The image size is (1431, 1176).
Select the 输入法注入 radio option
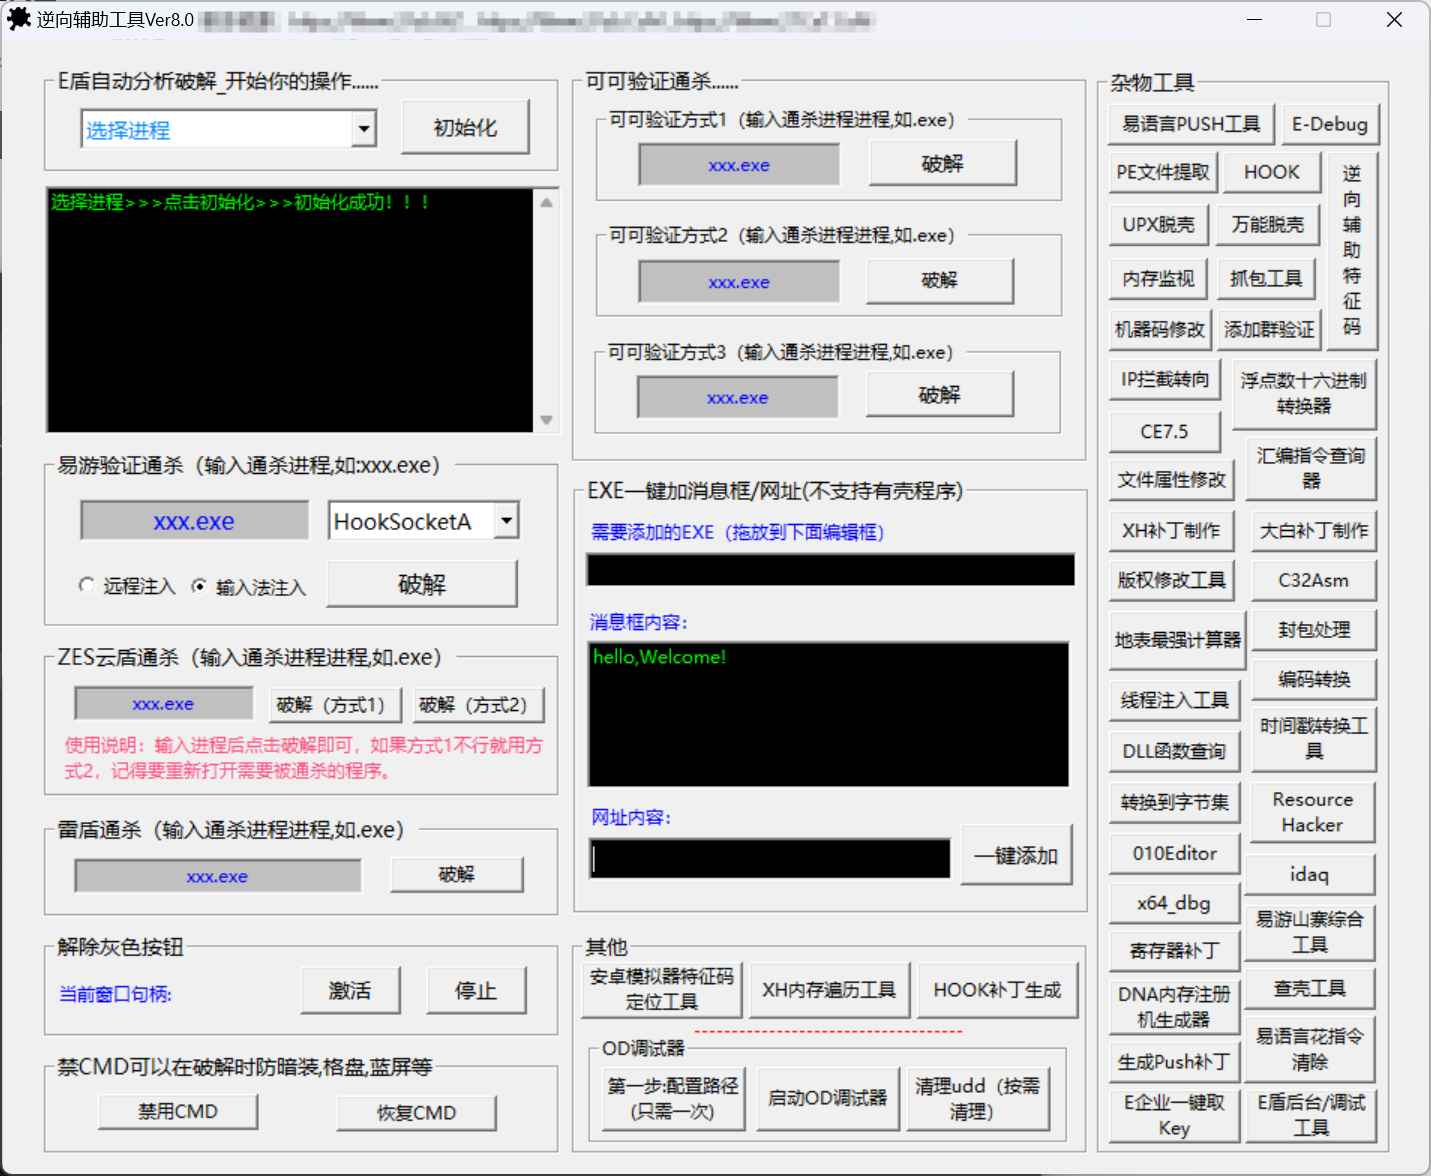coord(198,586)
